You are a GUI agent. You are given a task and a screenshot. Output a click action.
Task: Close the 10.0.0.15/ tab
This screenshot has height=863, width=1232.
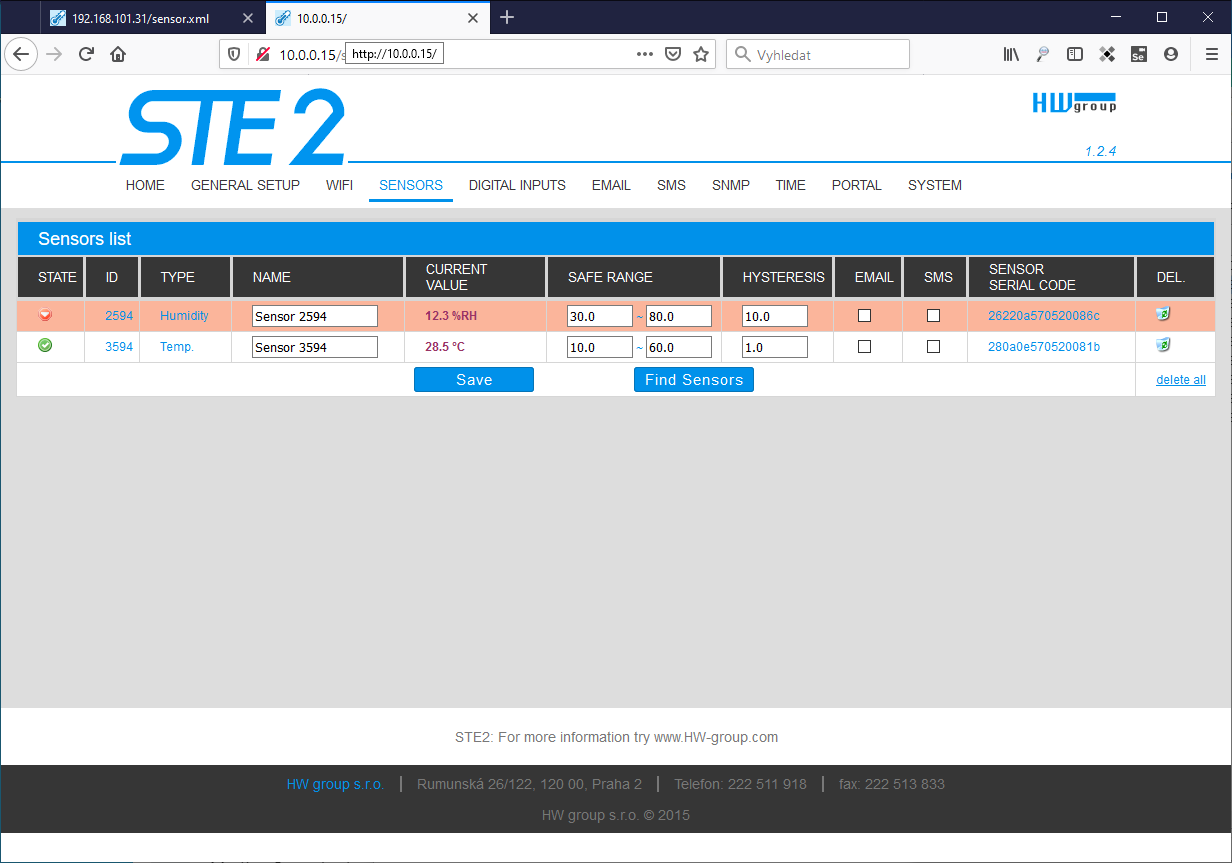click(473, 18)
